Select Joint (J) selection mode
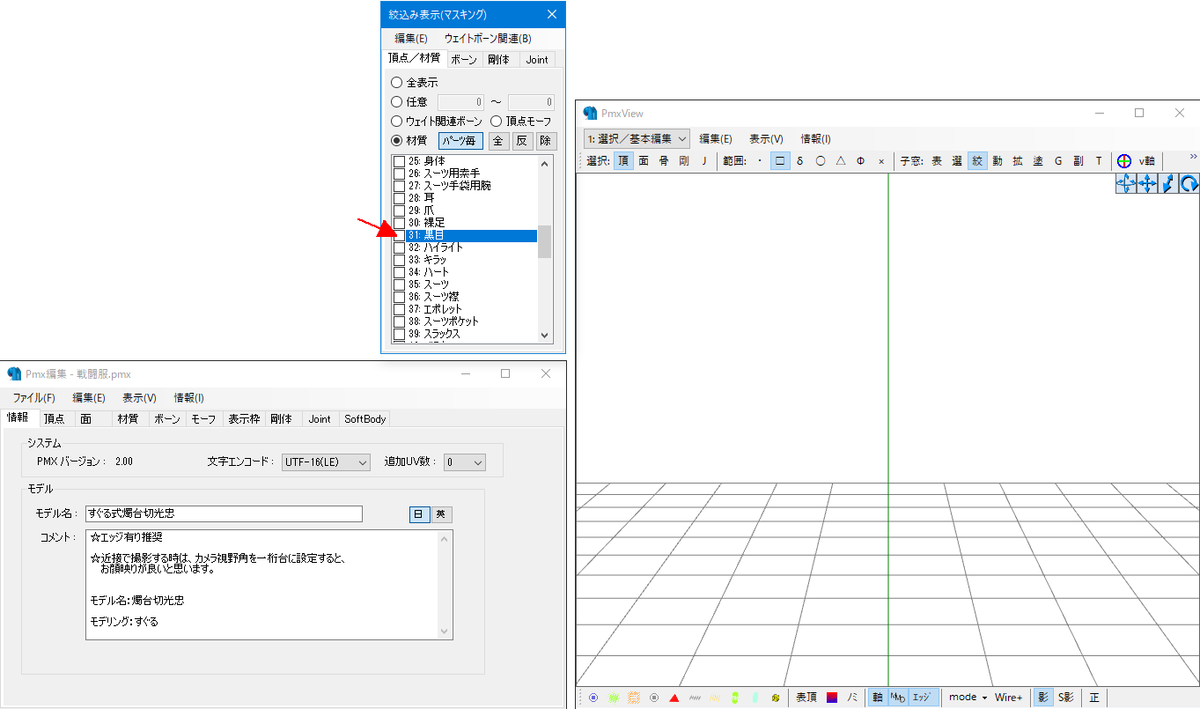This screenshot has height=709, width=1200. pos(703,160)
